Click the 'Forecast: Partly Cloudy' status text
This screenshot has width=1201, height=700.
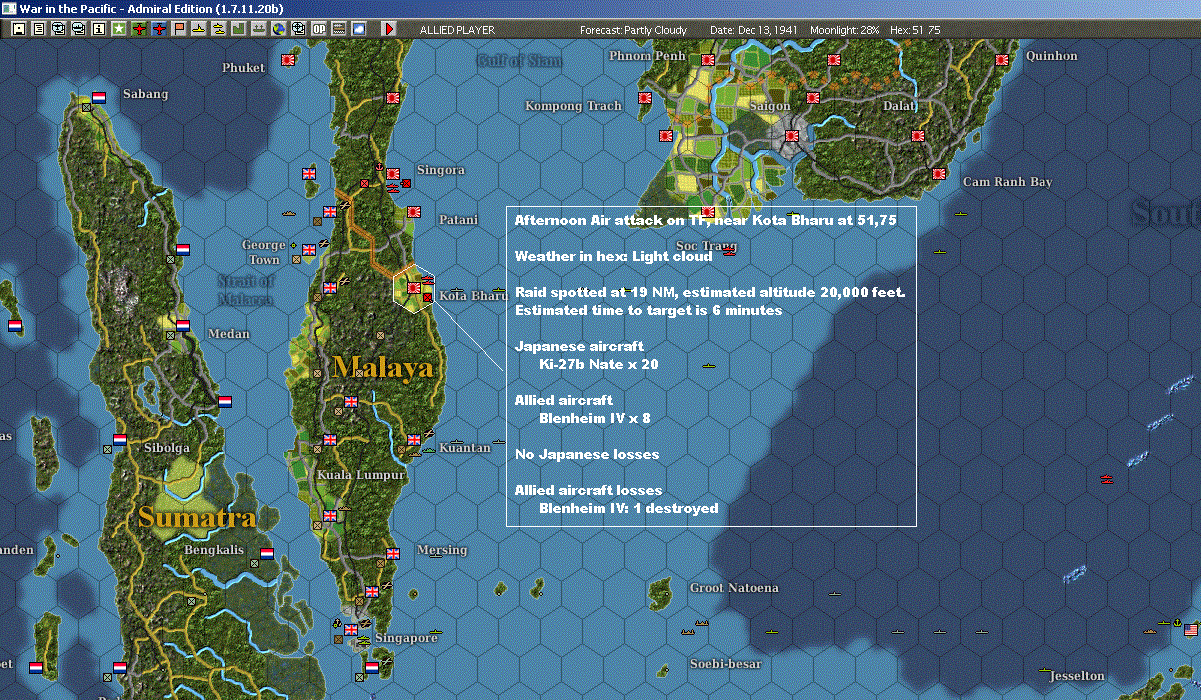pyautogui.click(x=634, y=30)
